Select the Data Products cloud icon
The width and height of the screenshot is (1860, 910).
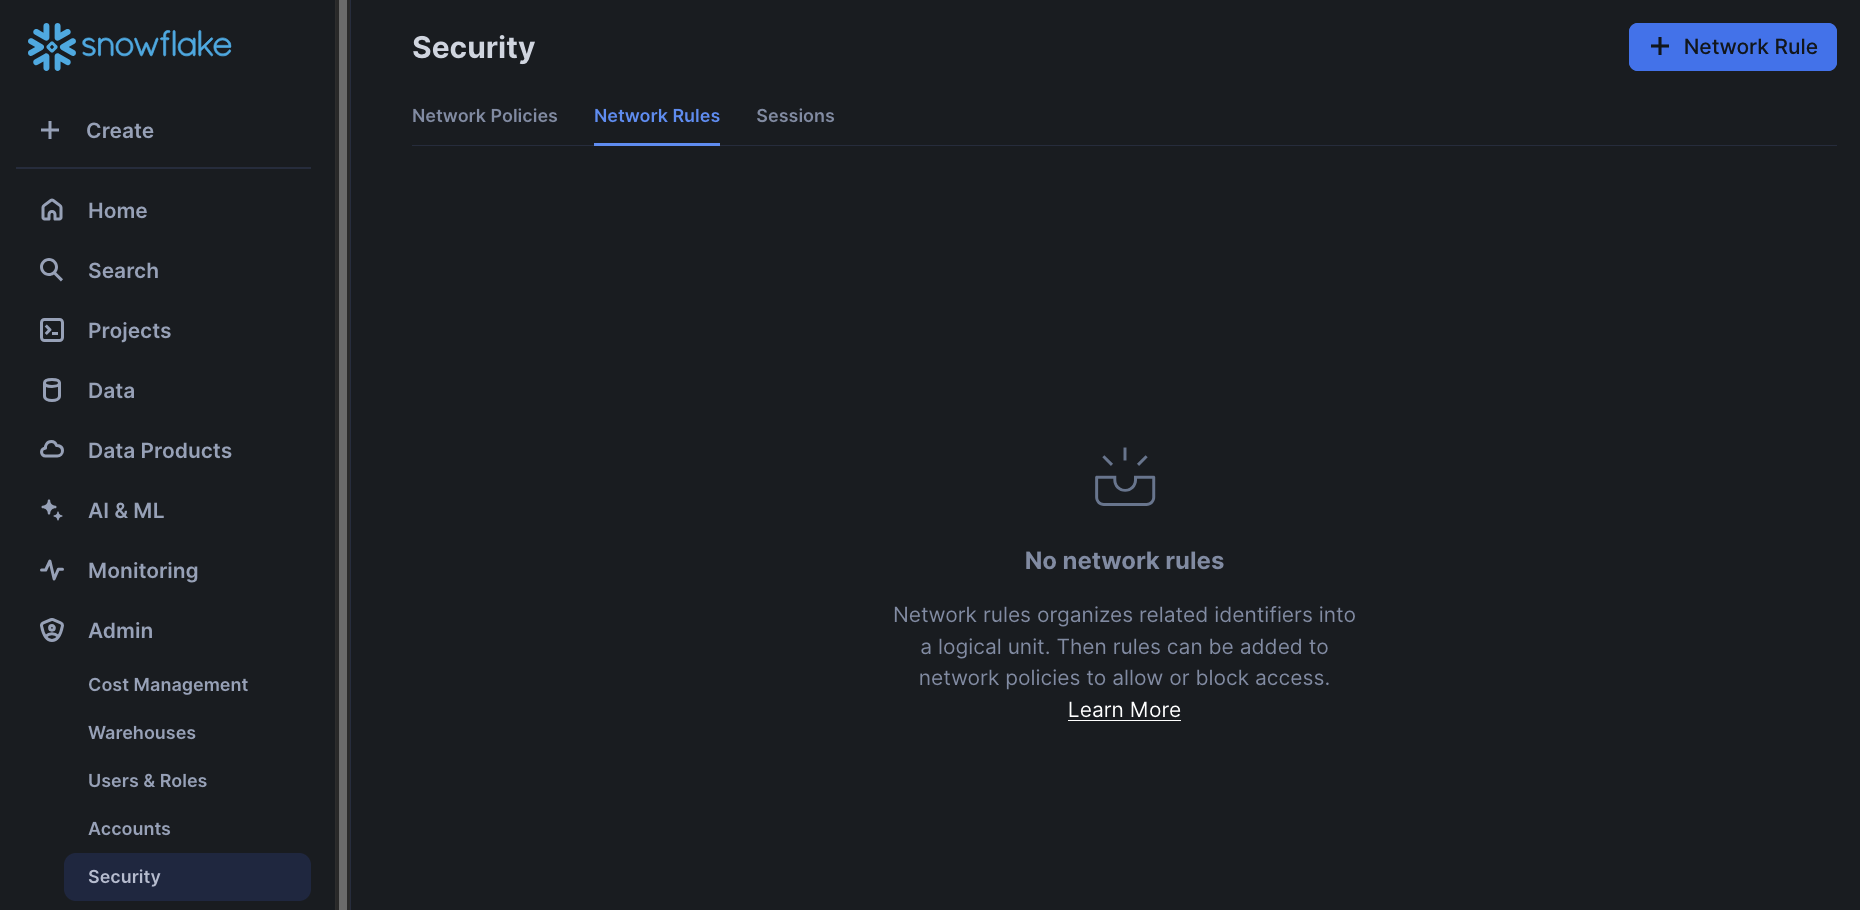51,450
